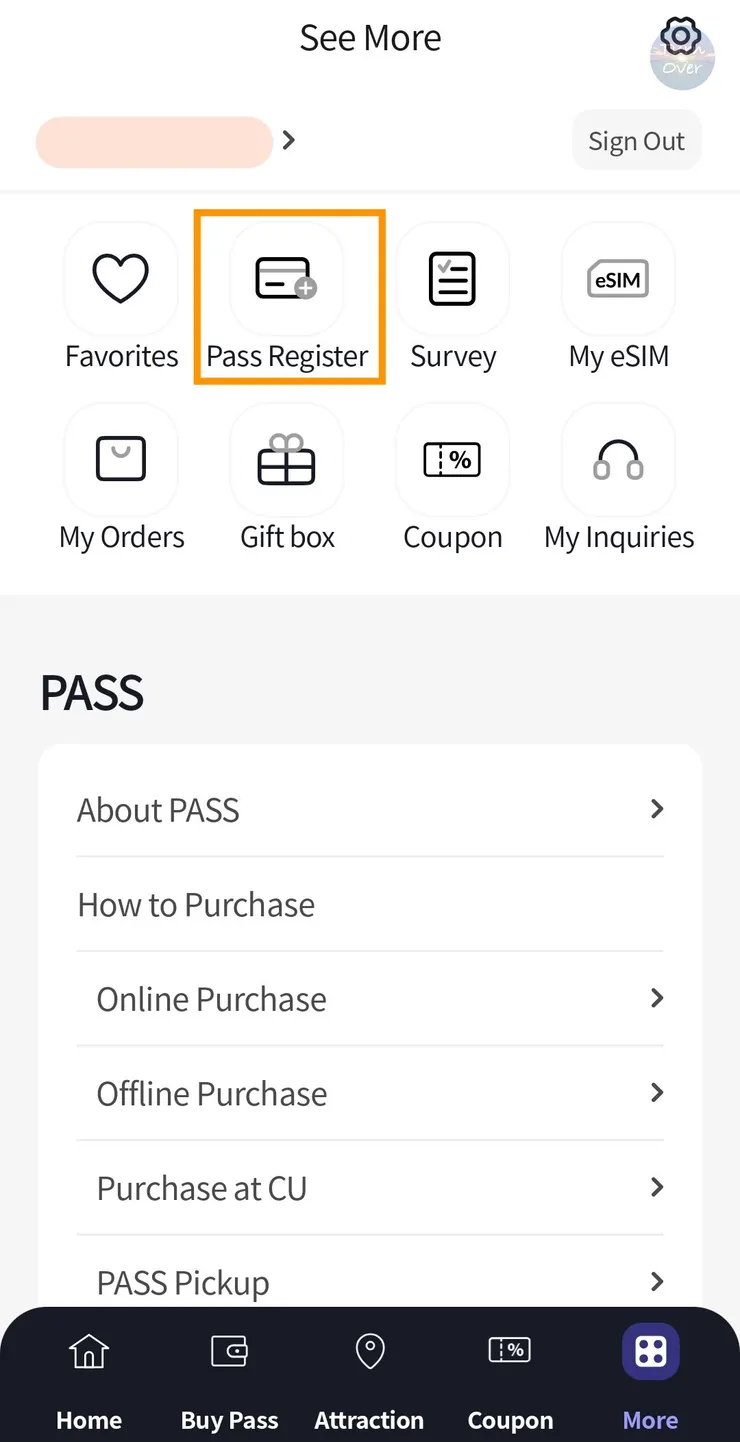This screenshot has width=740, height=1442.
Task: Expand the About PASS chevron
Action: [x=656, y=809]
